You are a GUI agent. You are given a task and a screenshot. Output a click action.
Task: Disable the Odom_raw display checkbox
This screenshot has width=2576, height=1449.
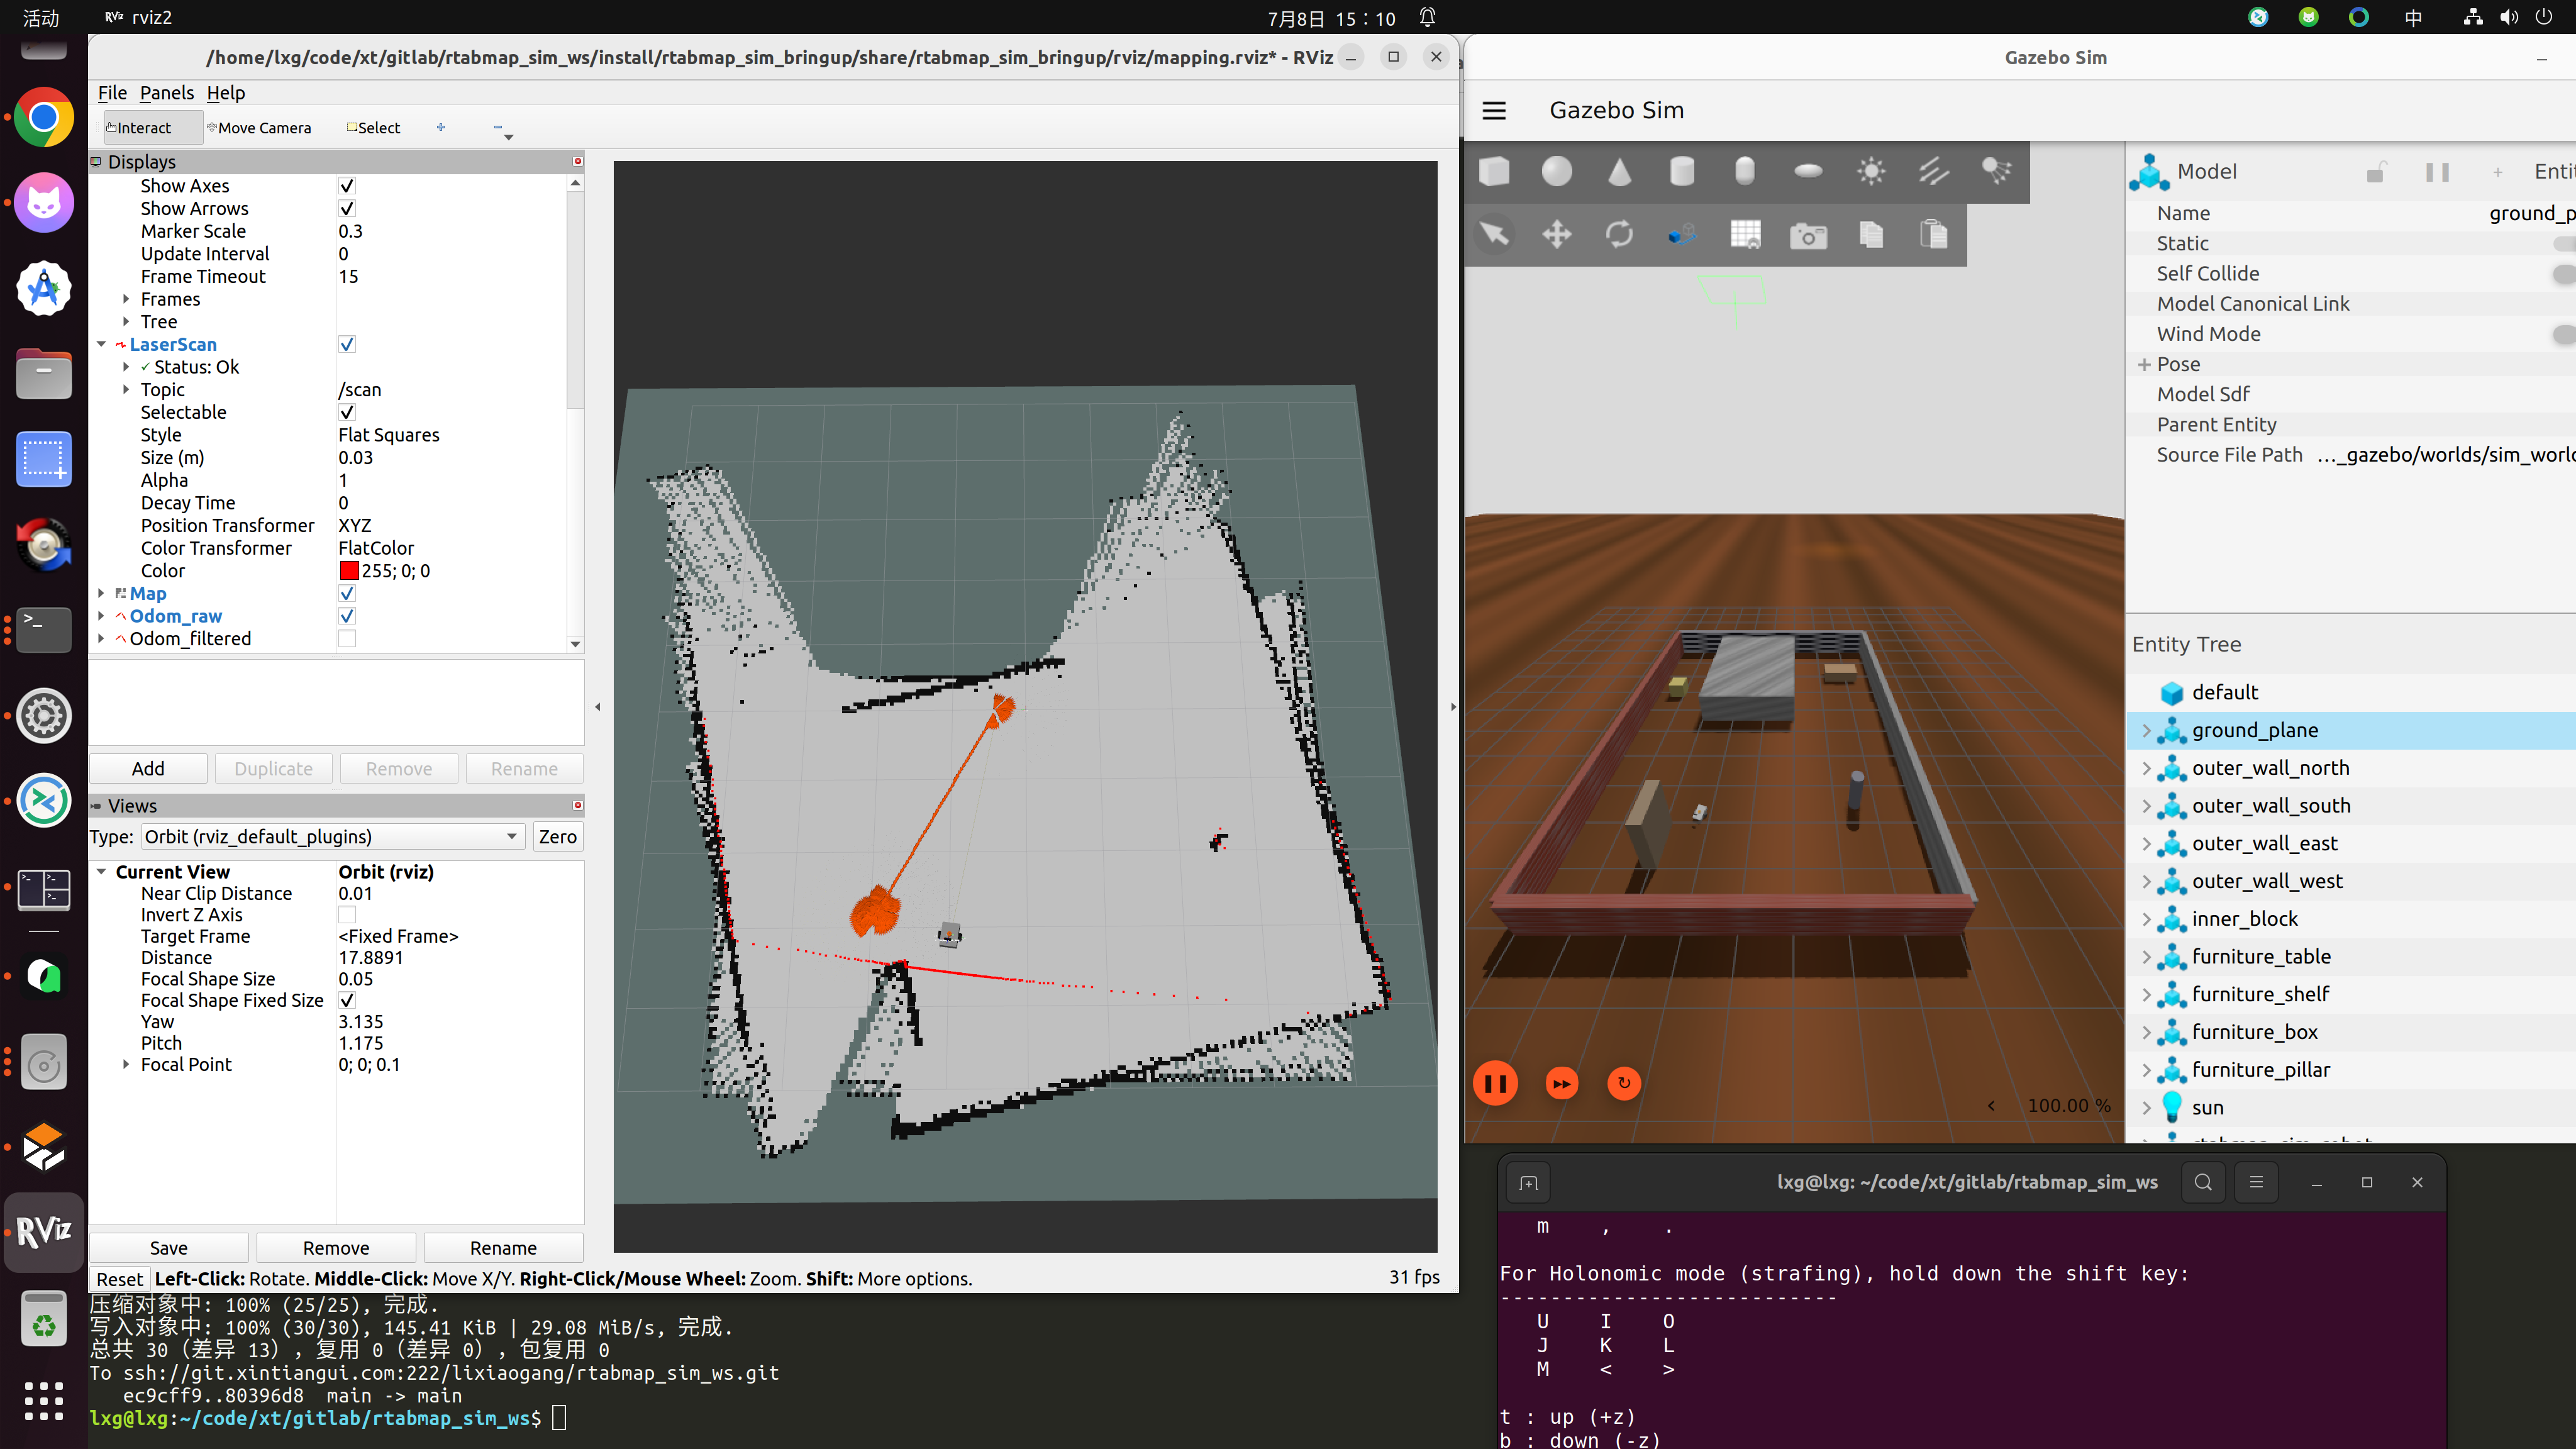click(347, 616)
